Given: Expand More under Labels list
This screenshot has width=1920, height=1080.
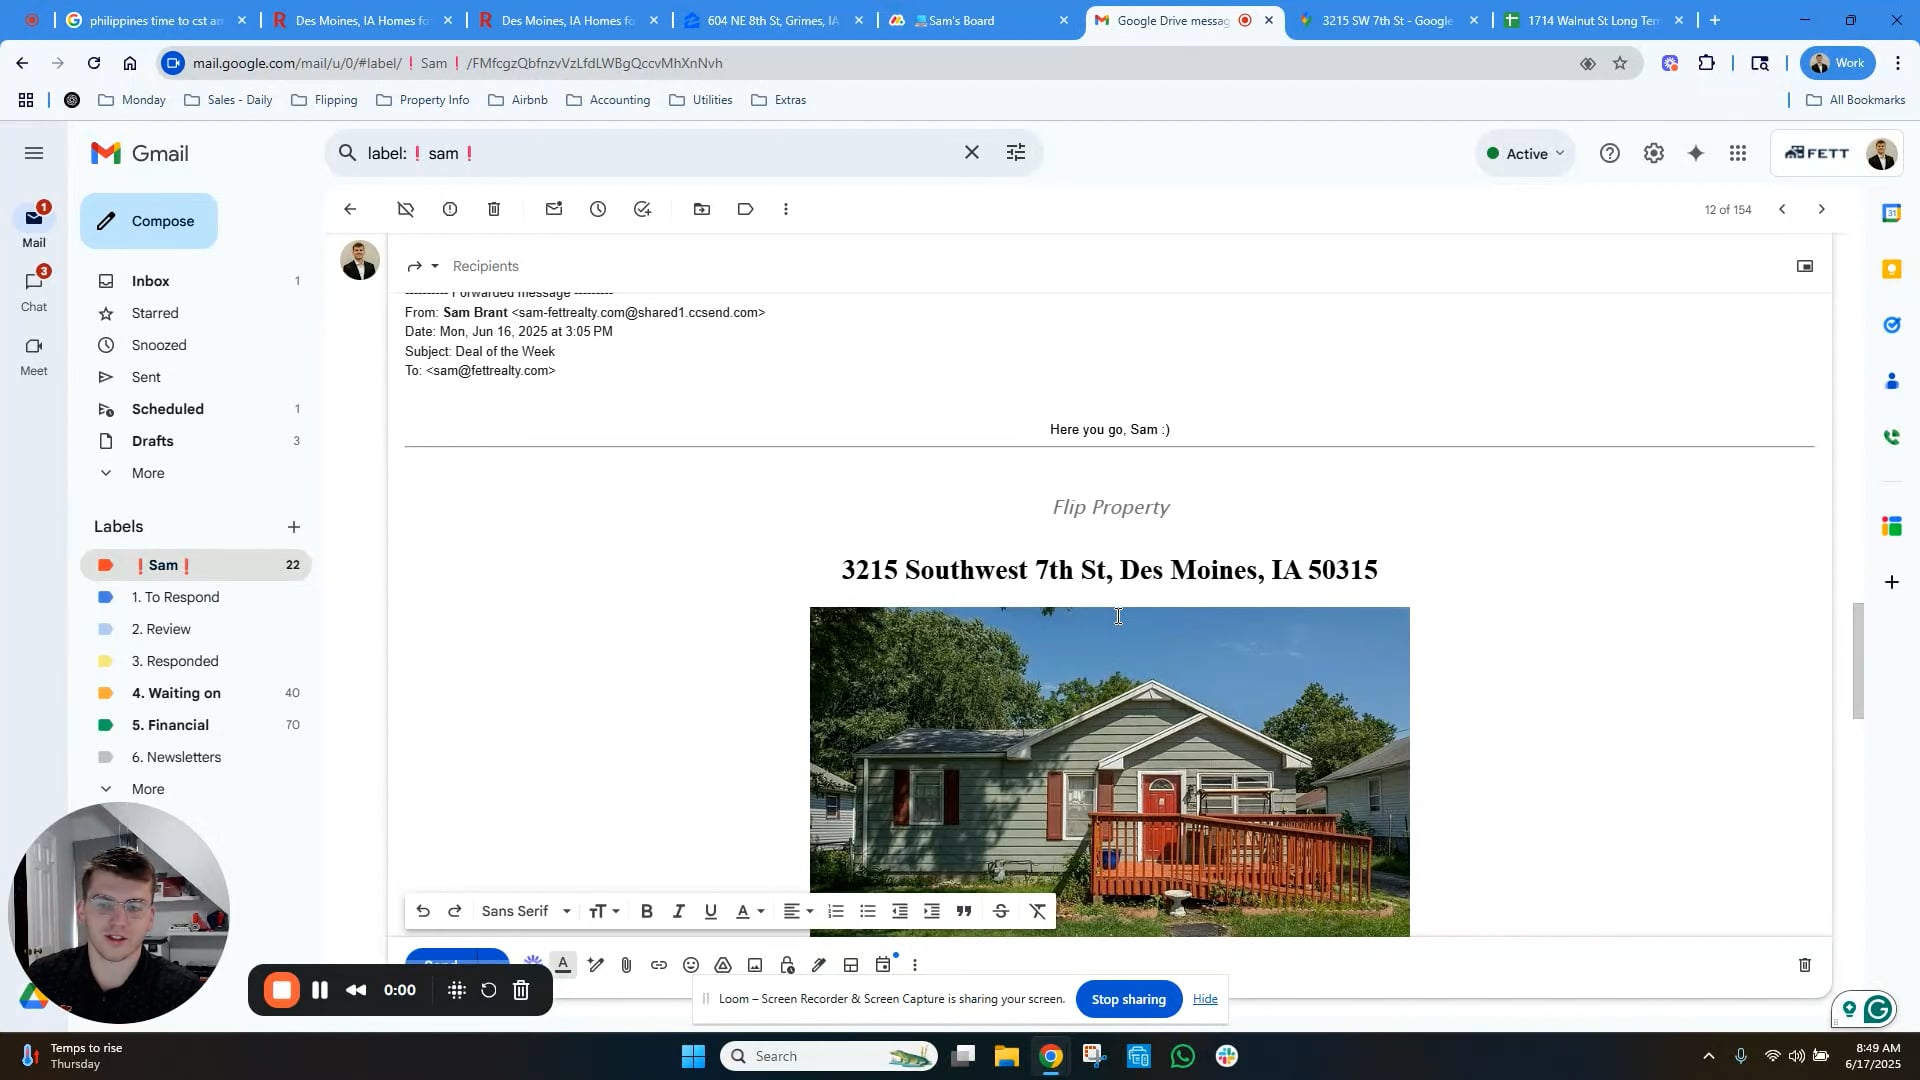Looking at the screenshot, I should click(x=148, y=789).
